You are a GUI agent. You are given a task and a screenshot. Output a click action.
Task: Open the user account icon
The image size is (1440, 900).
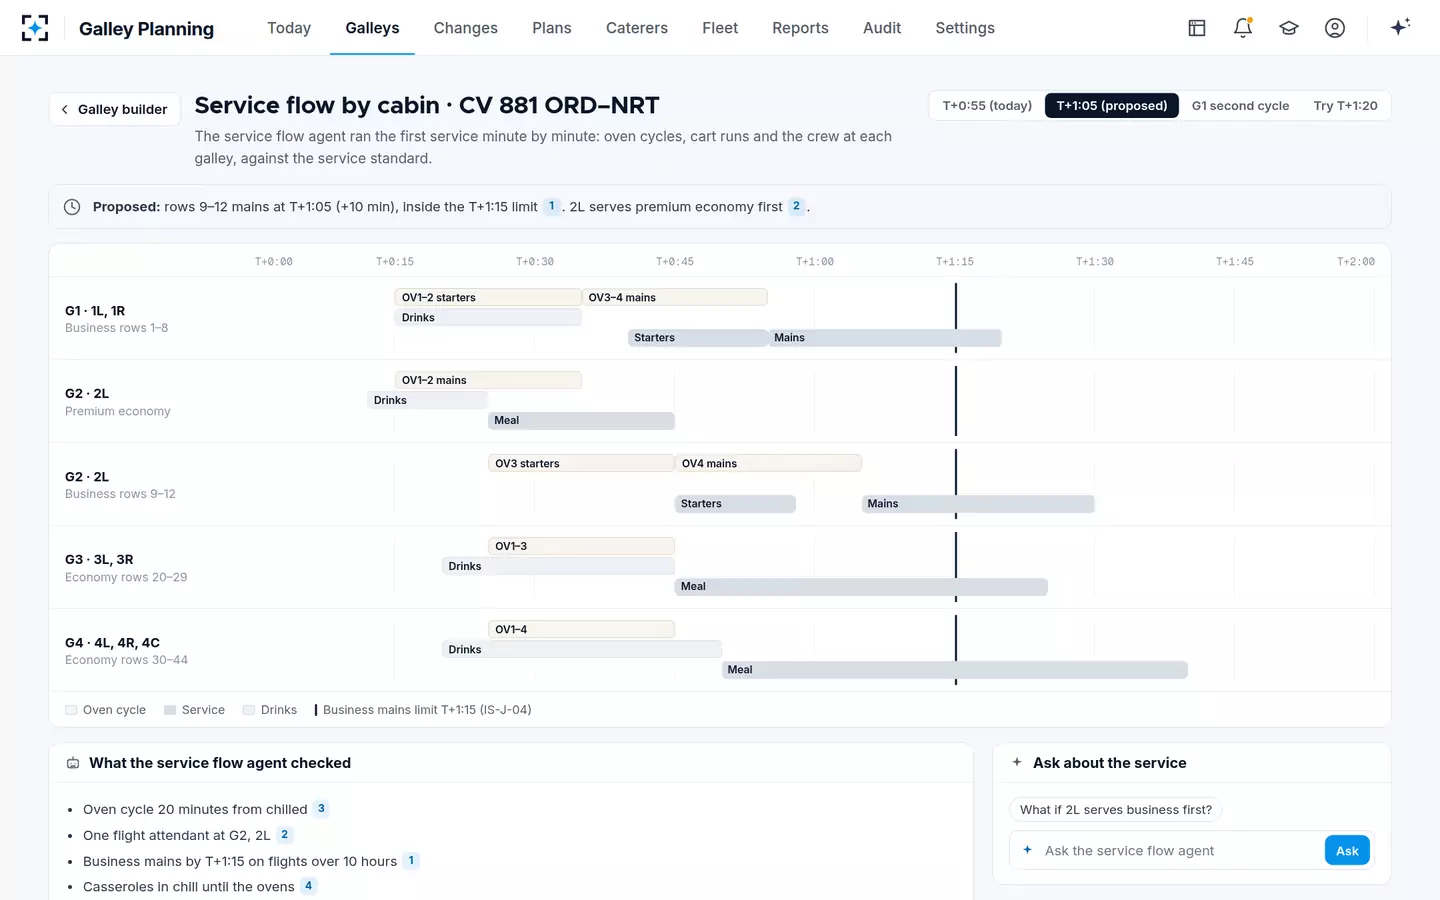click(1335, 28)
